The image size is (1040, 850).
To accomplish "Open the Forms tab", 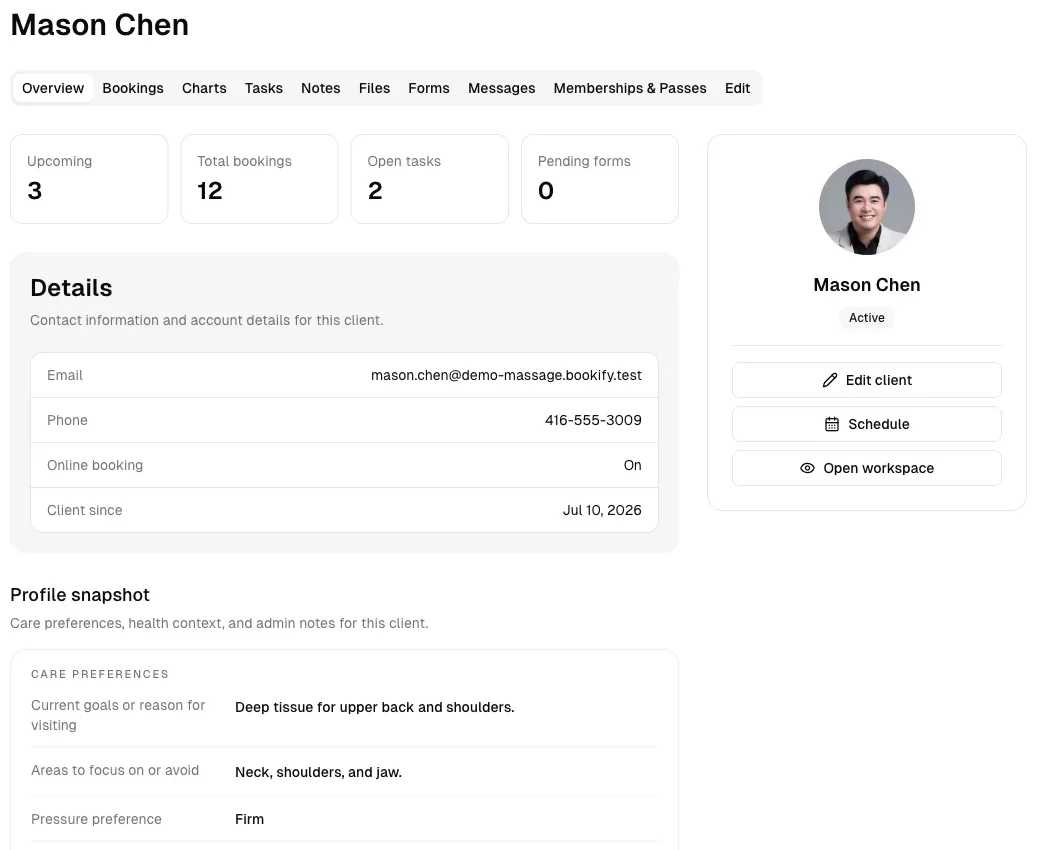I will [x=428, y=88].
